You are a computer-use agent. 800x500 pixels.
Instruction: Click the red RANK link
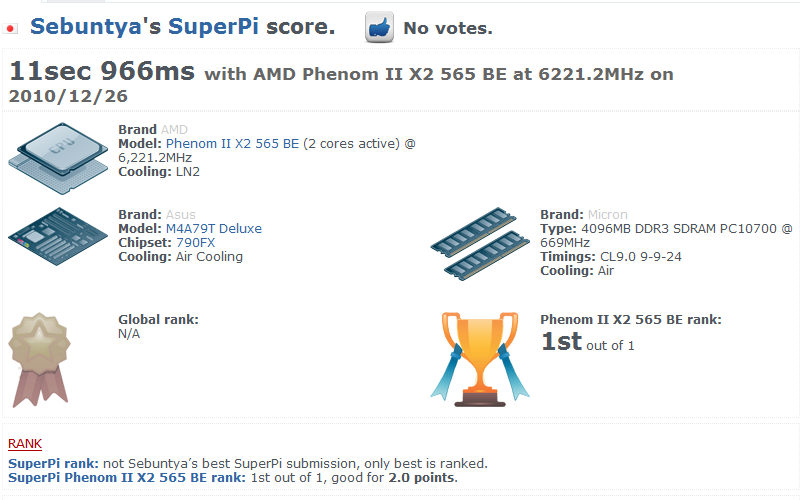click(x=25, y=444)
